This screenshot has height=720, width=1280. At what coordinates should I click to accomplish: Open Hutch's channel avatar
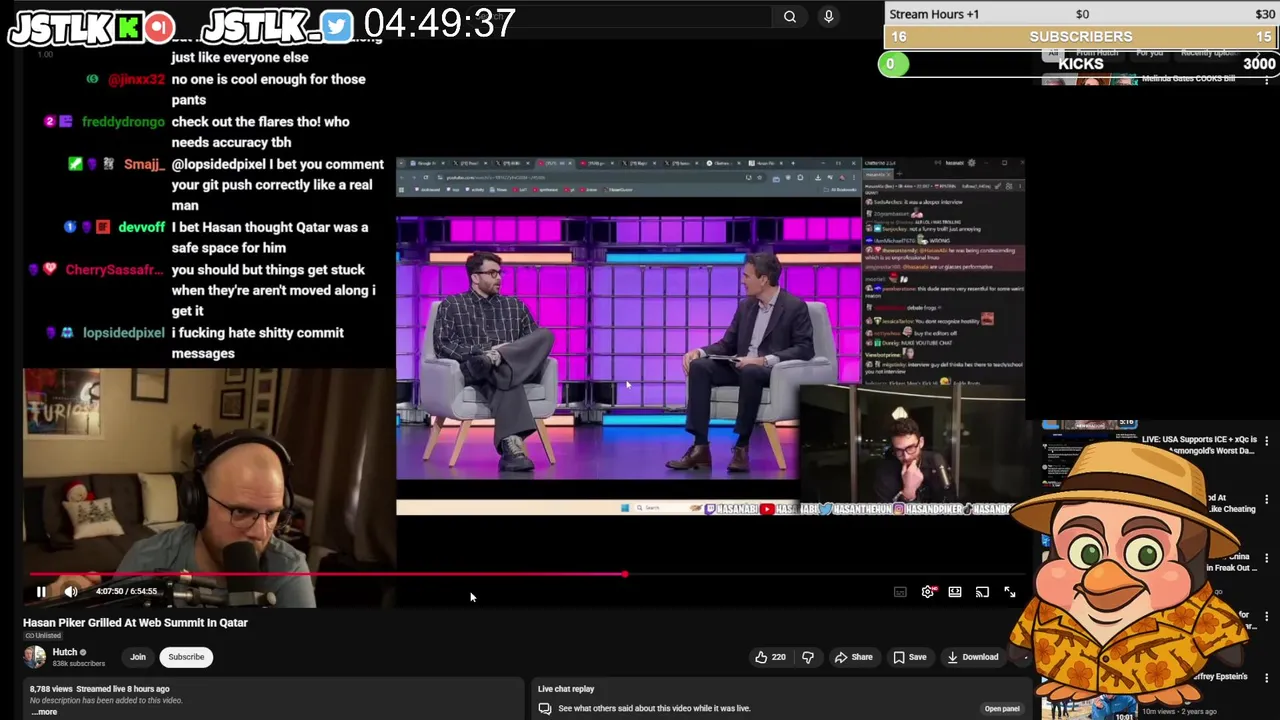(35, 656)
